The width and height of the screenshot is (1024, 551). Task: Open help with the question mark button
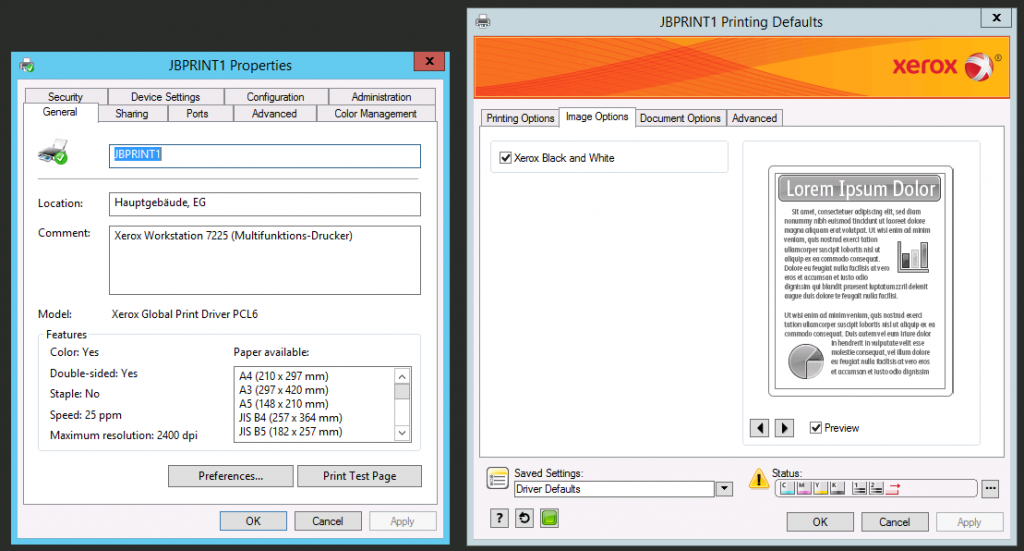point(500,518)
